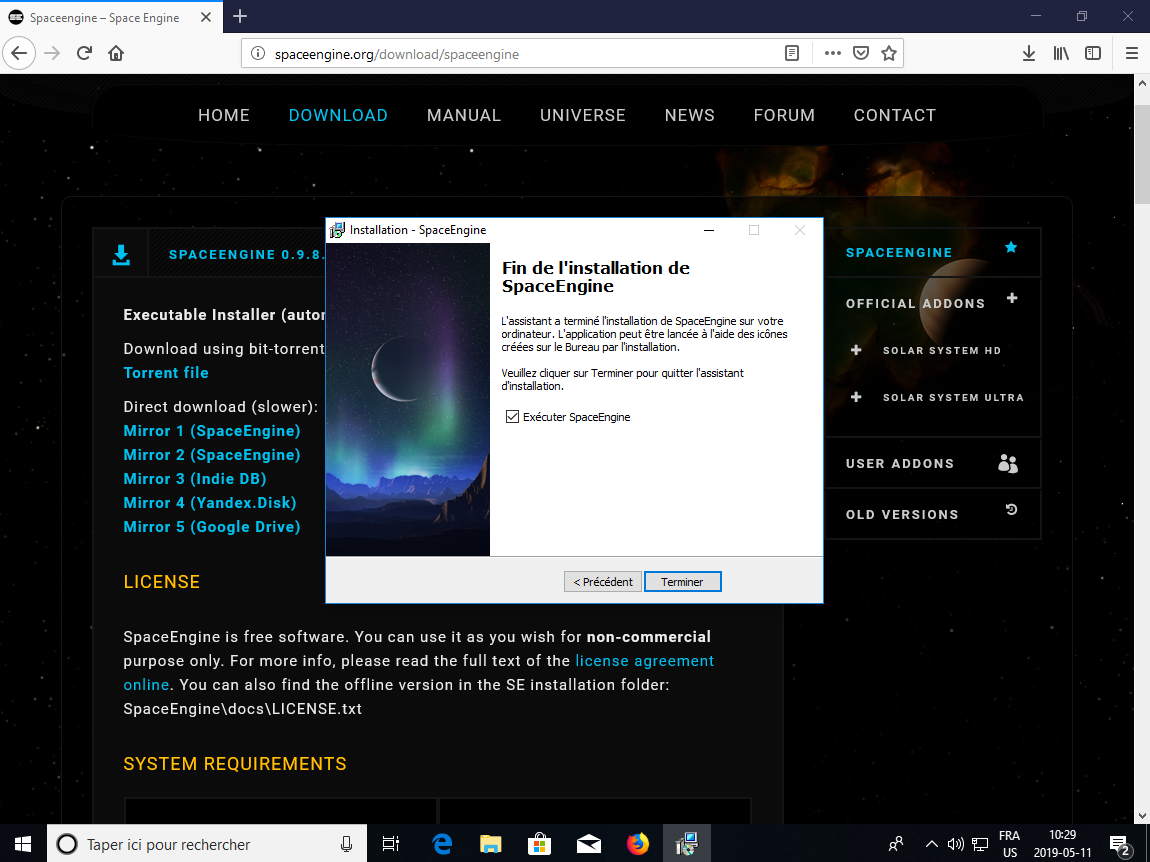The image size is (1150, 862).
Task: Open Microsoft Store from the taskbar
Action: 540,844
